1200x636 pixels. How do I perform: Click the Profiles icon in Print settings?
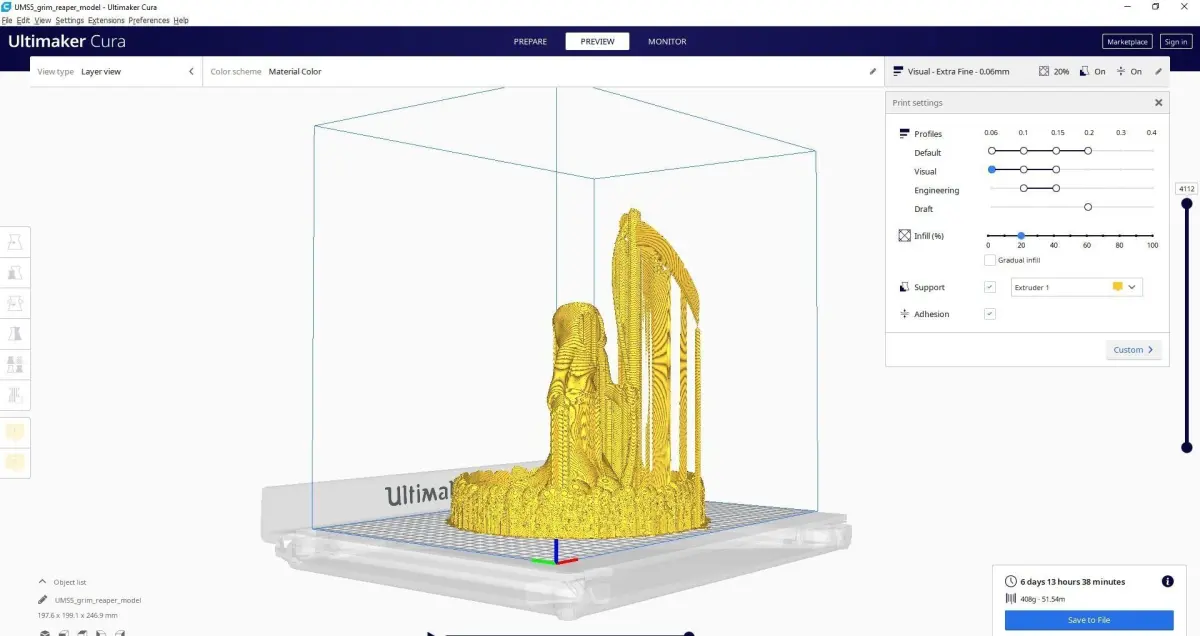point(904,134)
